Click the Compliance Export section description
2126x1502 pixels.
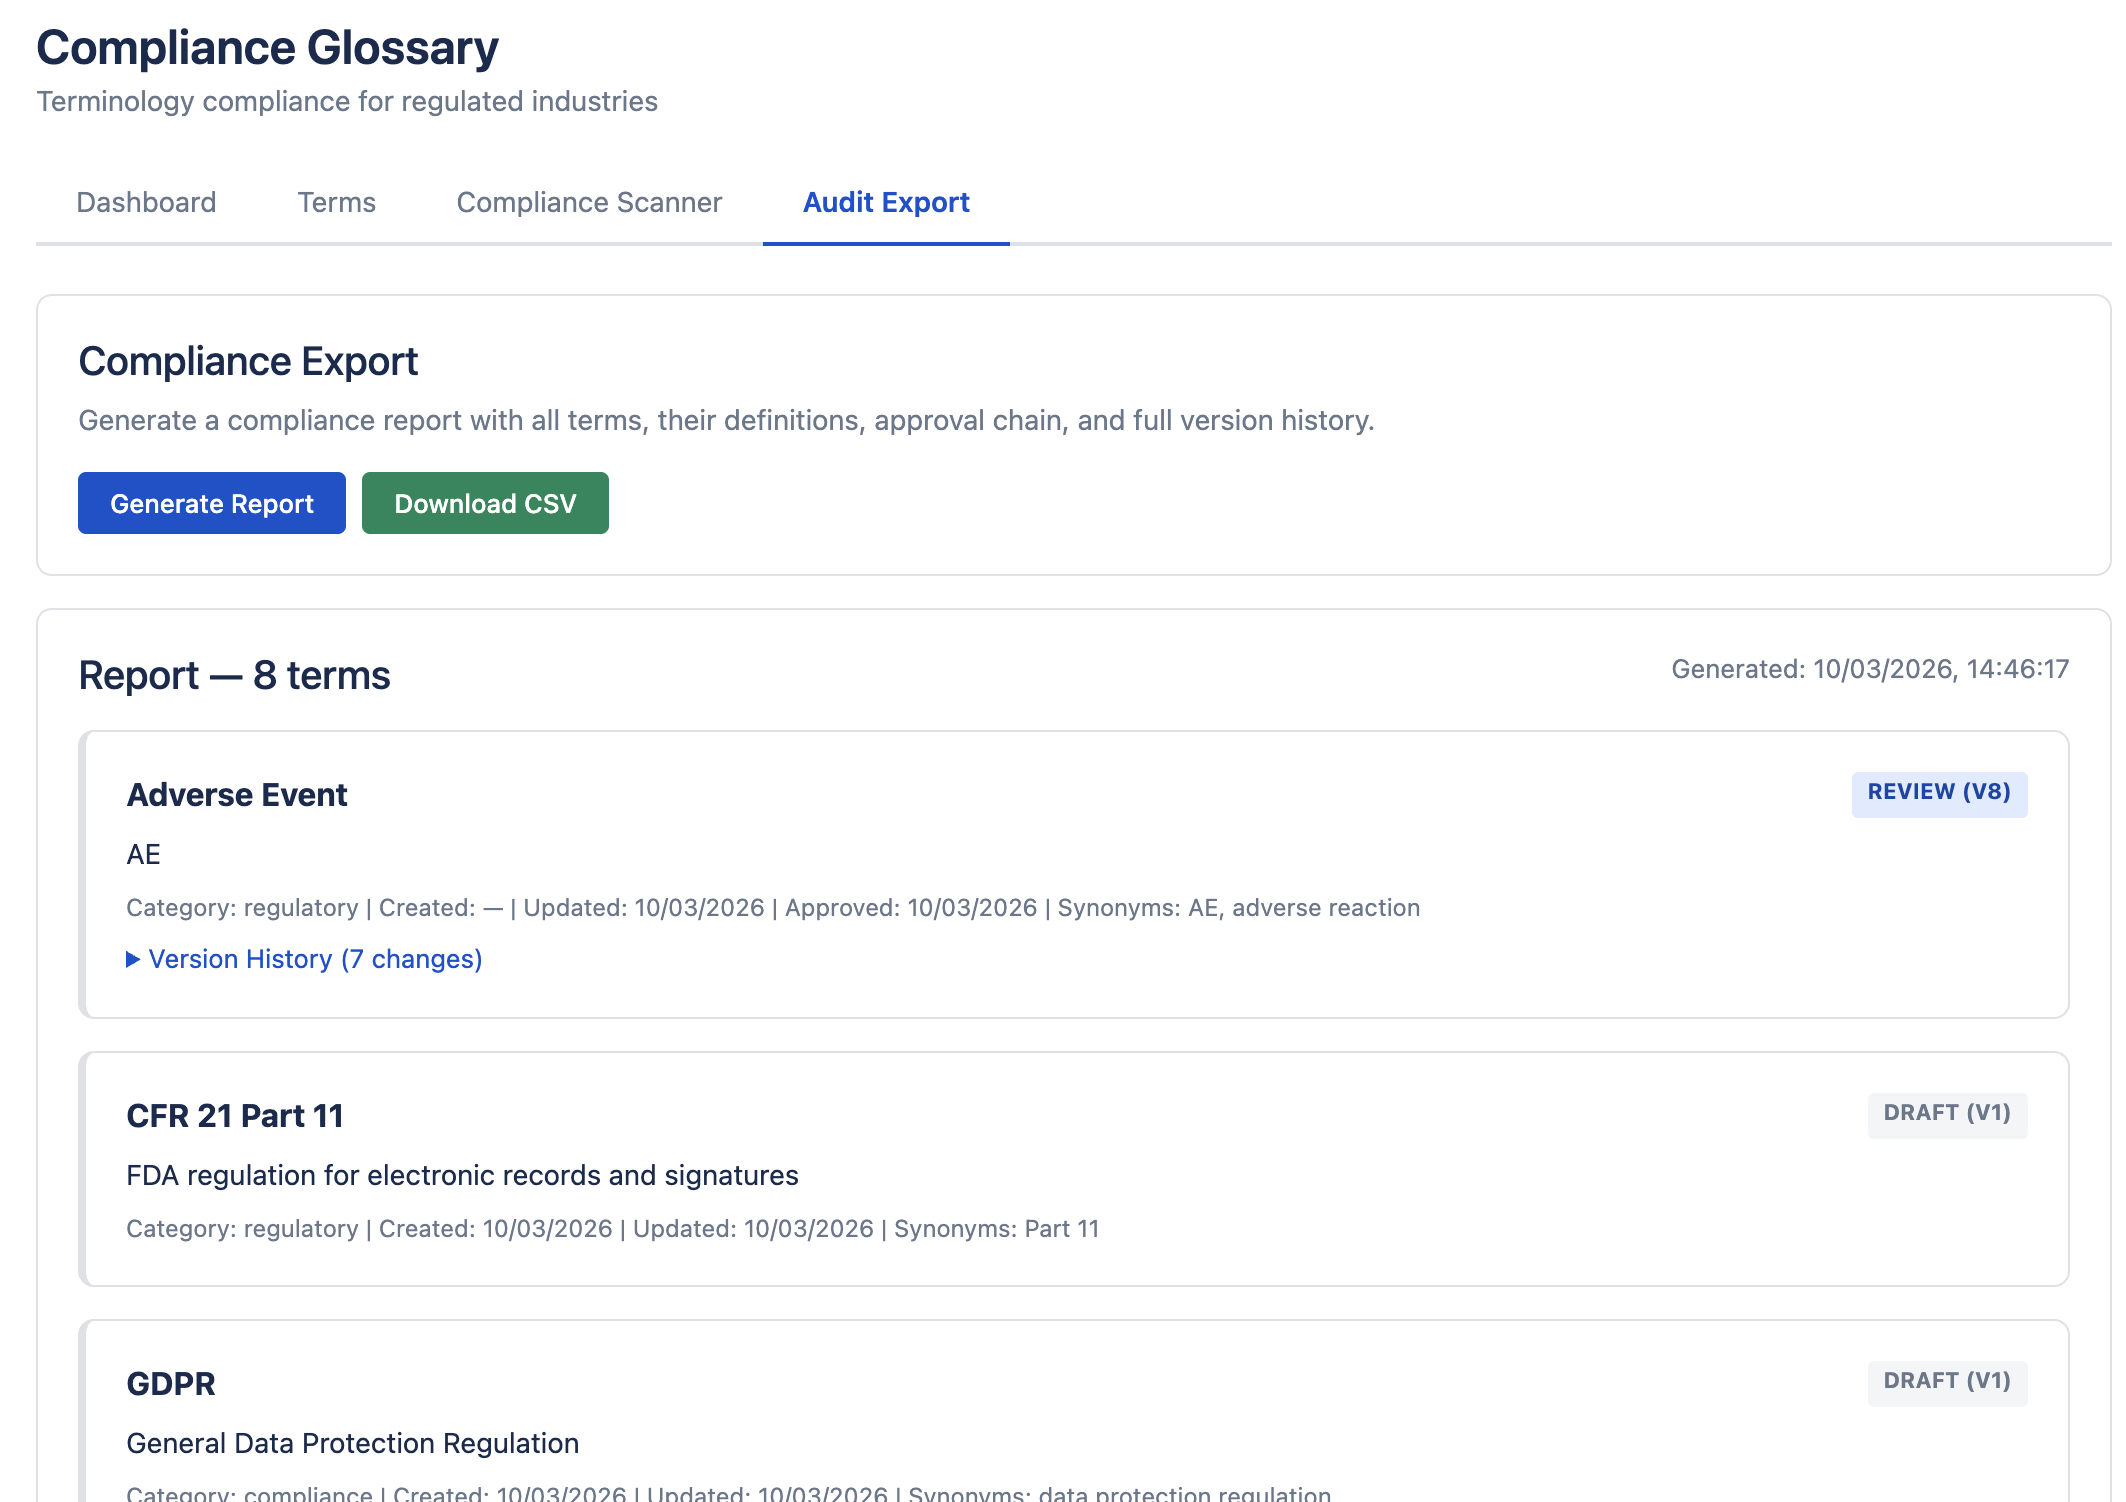(x=727, y=420)
